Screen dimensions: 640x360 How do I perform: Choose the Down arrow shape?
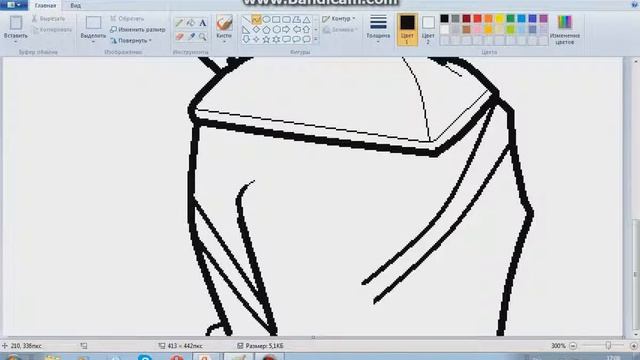246,39
